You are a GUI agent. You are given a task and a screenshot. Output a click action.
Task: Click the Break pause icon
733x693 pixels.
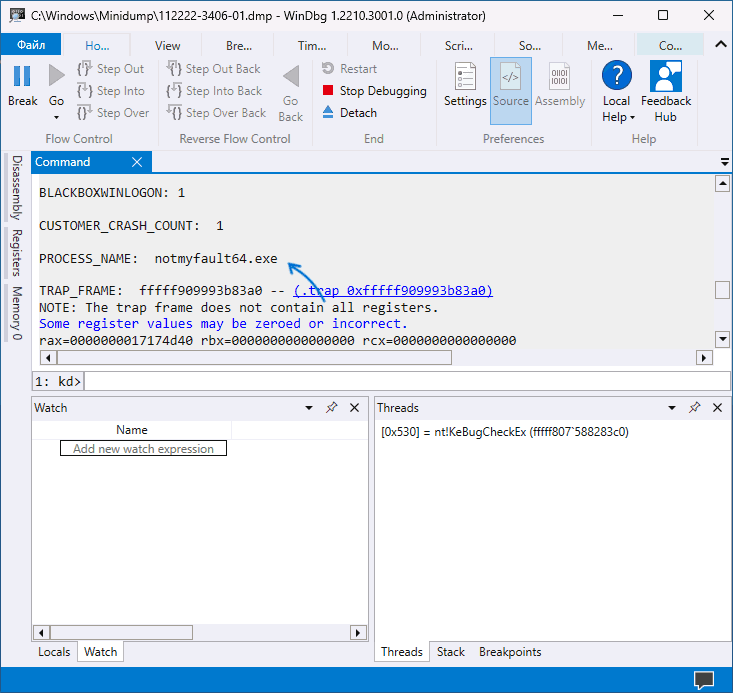(22, 76)
